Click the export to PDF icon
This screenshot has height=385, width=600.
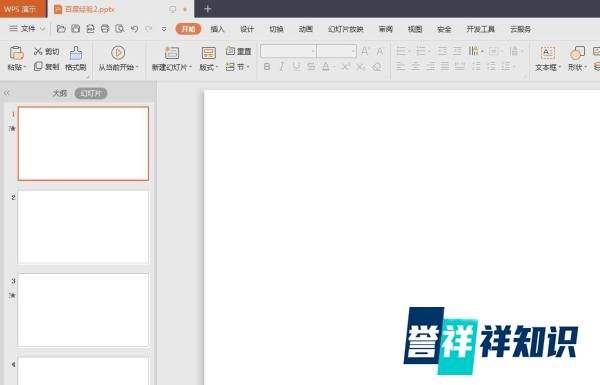90,29
